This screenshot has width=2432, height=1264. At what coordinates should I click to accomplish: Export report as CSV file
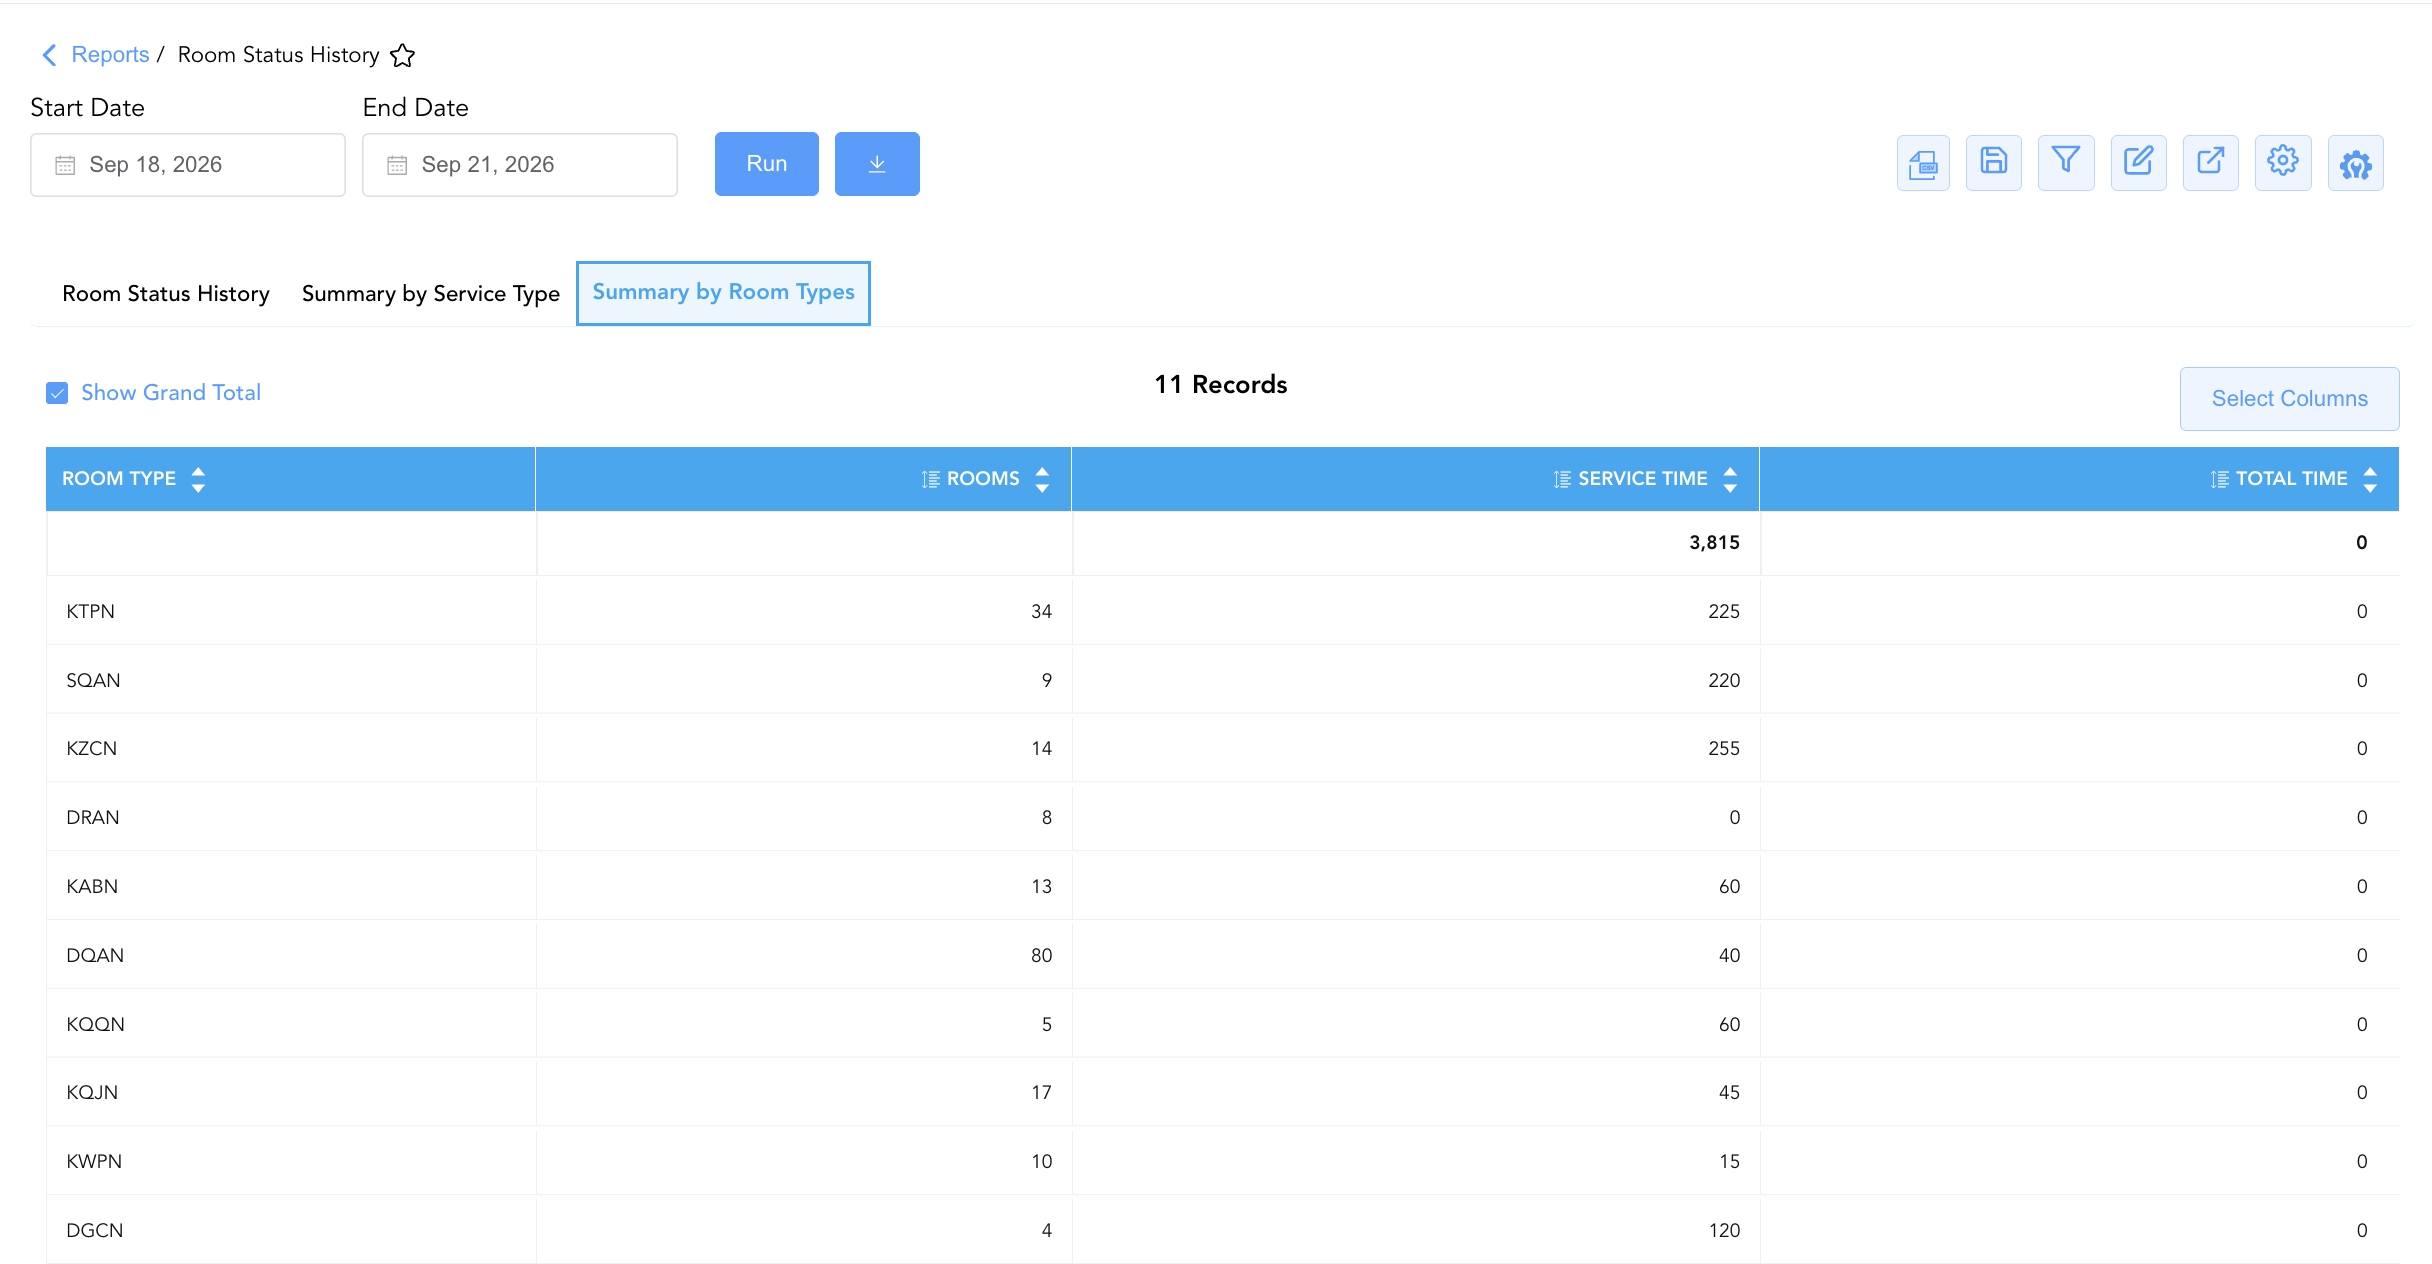click(x=1922, y=163)
